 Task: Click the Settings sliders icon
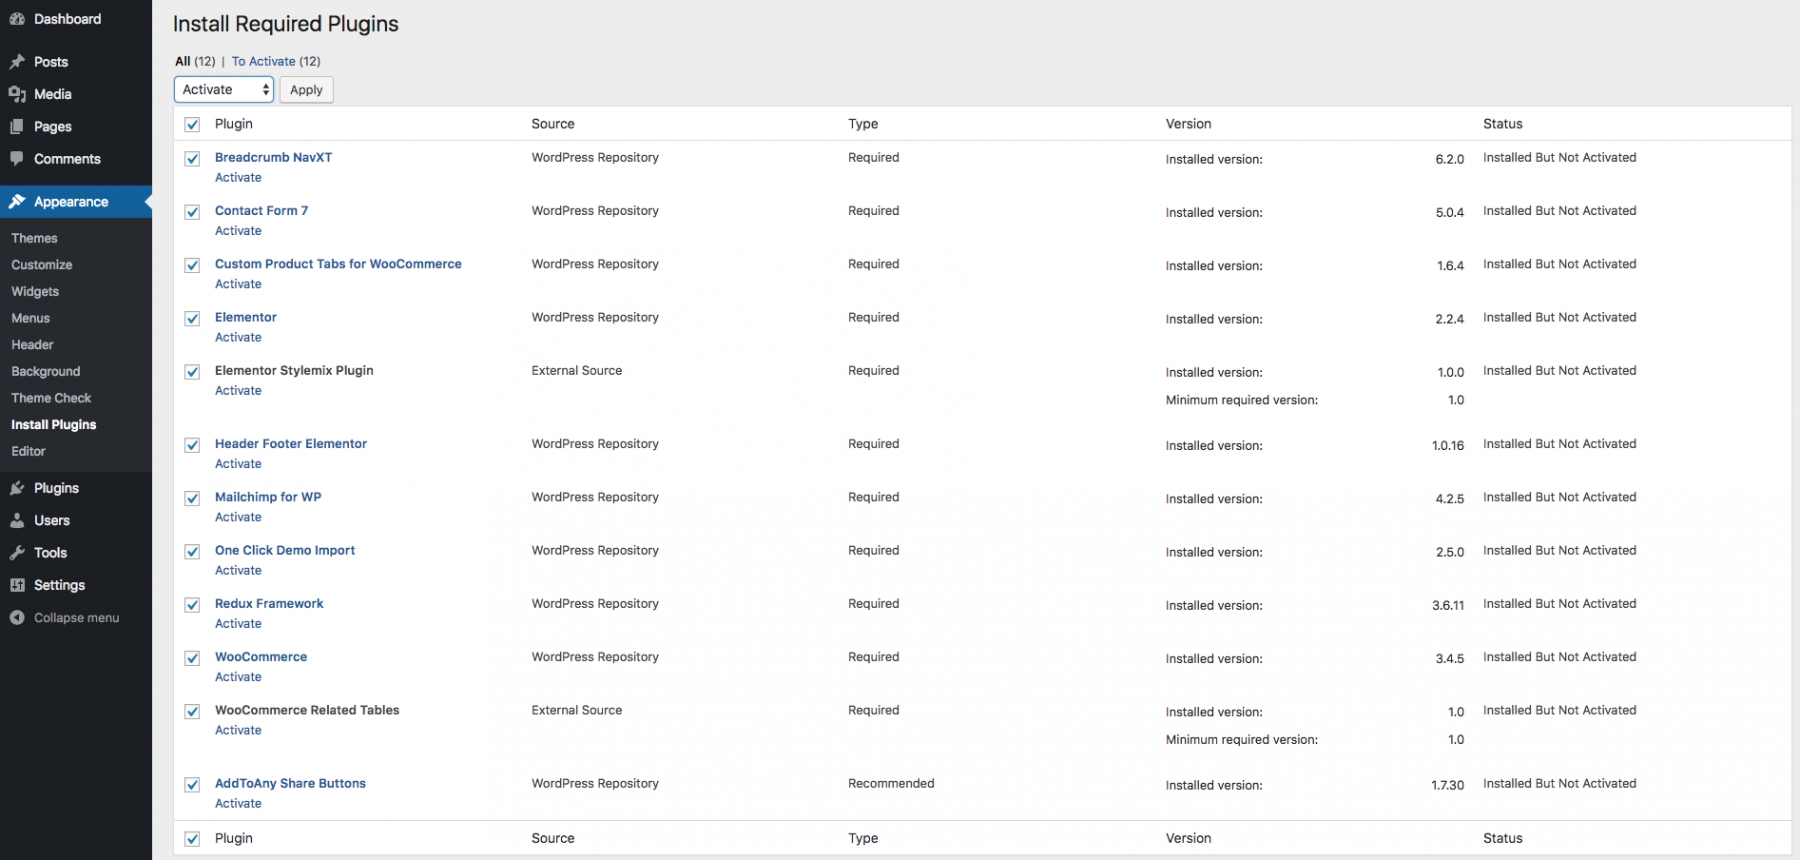[x=17, y=585]
